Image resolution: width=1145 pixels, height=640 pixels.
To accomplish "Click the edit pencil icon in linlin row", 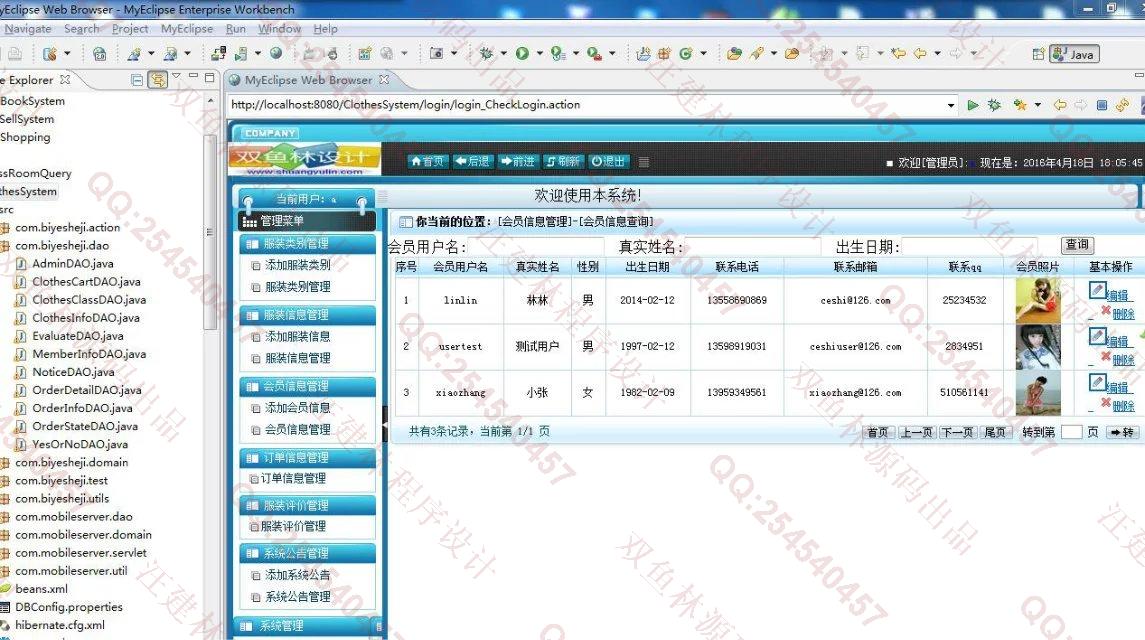I will 1097,290.
